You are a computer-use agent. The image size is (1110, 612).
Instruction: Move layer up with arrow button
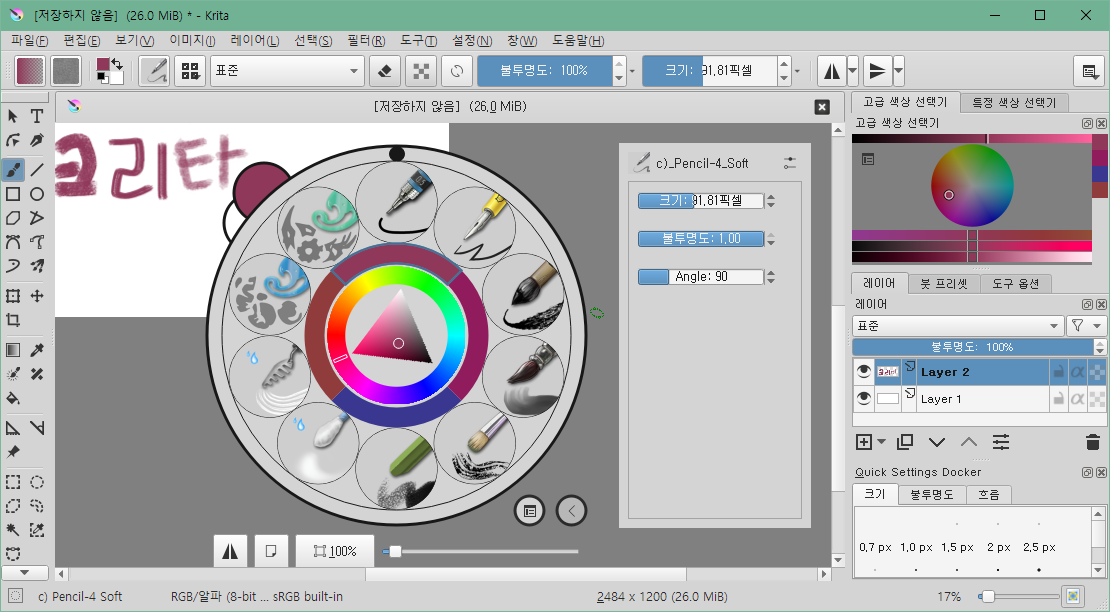968,443
